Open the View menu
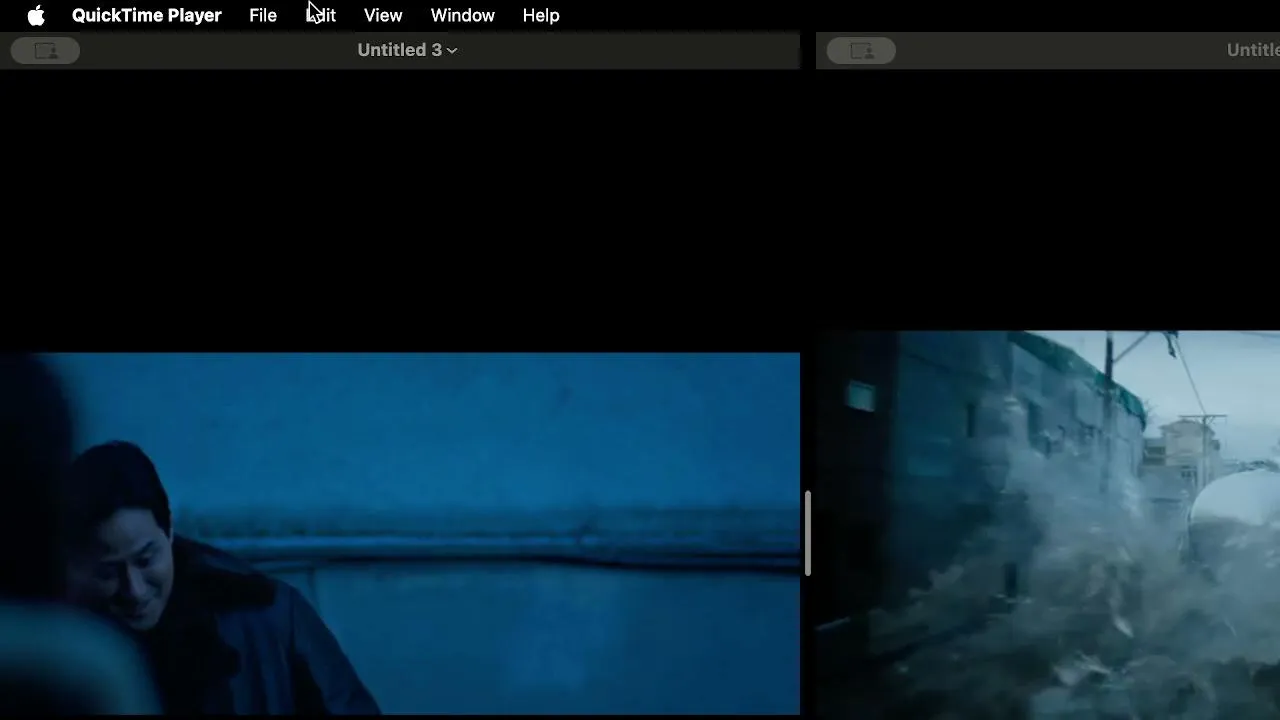This screenshot has height=720, width=1280. [x=383, y=16]
